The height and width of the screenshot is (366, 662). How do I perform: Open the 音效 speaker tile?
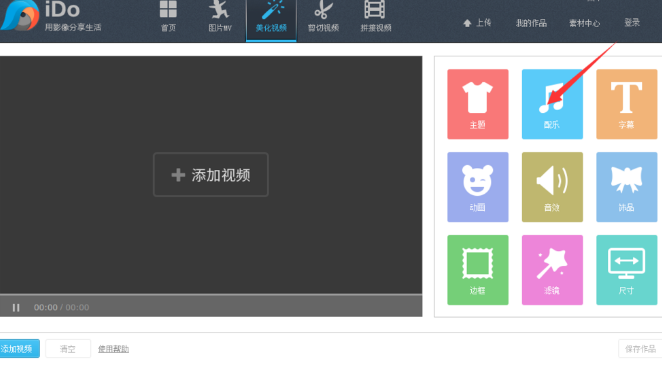(x=552, y=187)
